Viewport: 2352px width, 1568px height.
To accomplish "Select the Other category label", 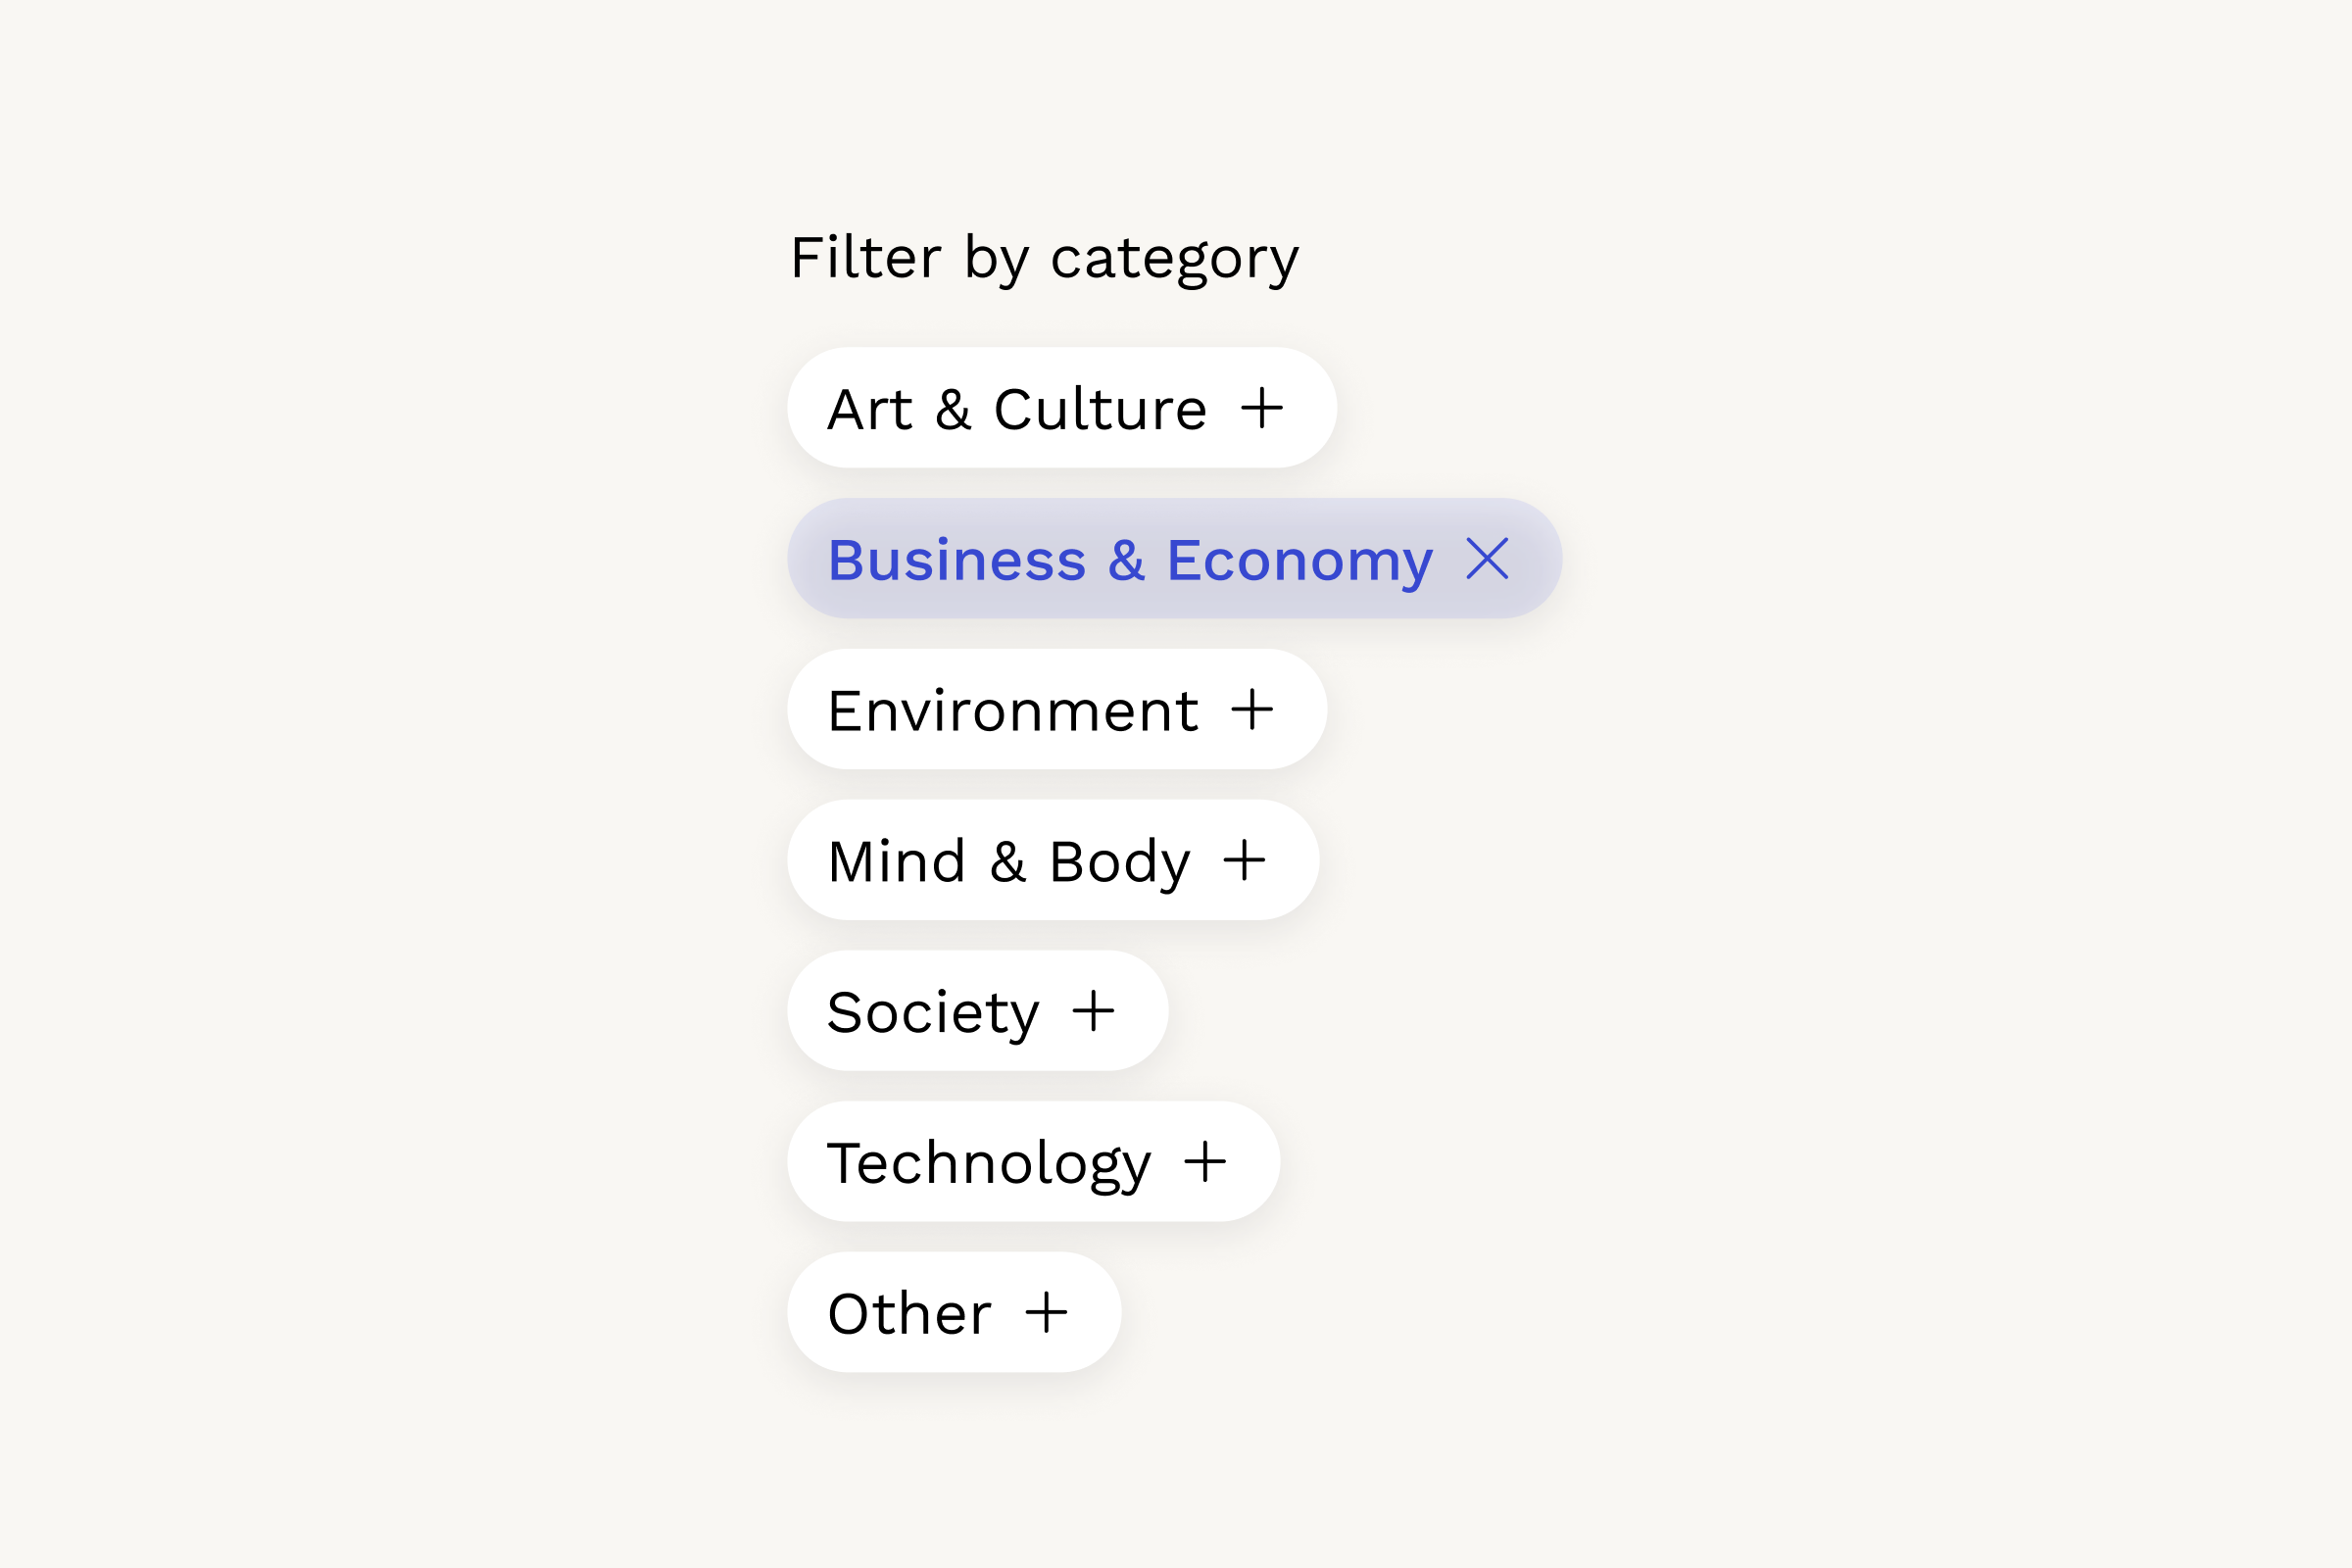I will 909,1314.
